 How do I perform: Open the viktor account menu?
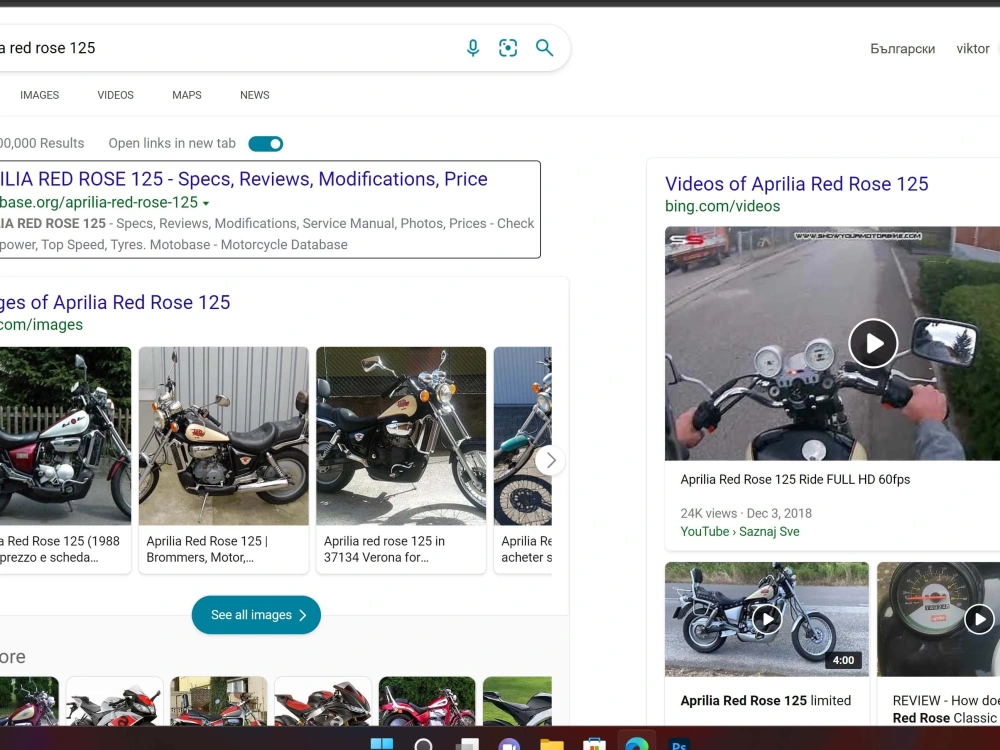973,48
